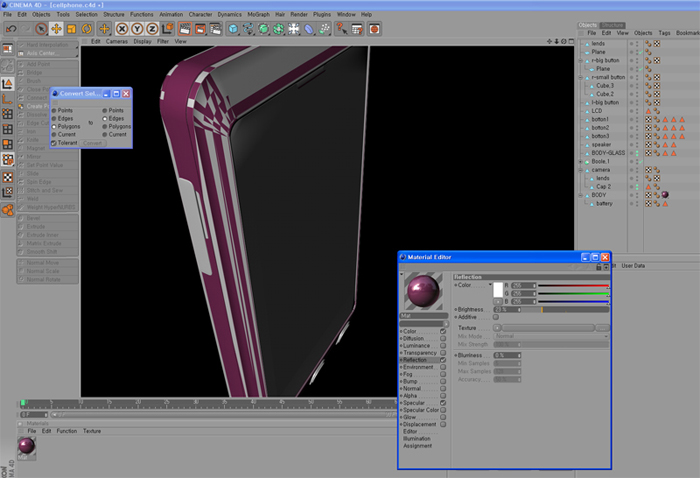Select right Polygons radio in Convert Selection
This screenshot has height=478, width=700.
[105, 127]
